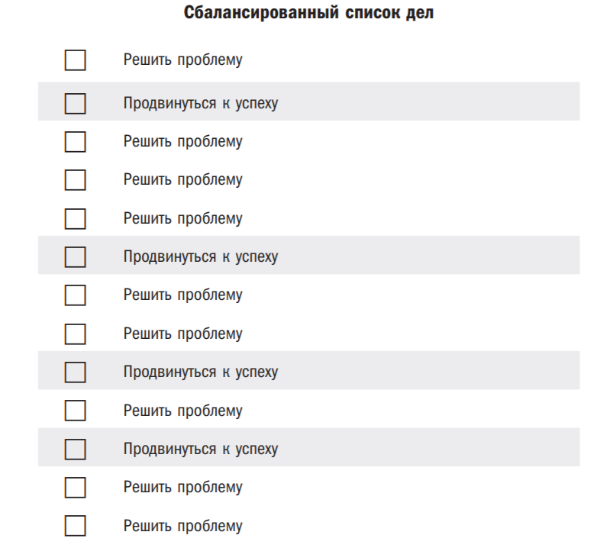Tick the fourth row's 'Решить проблему' checkbox

[x=75, y=180]
